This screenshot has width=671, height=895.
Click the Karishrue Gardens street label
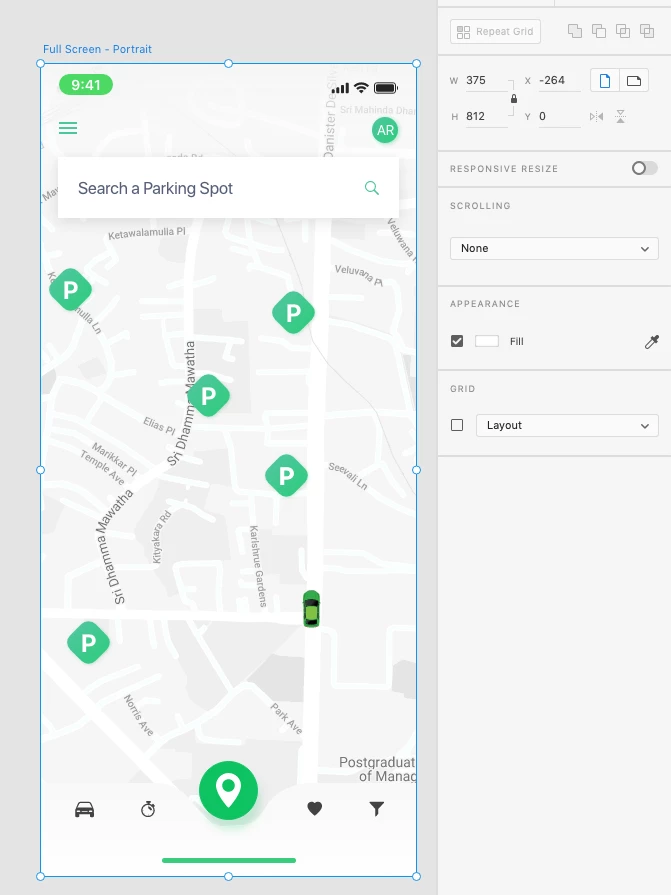tap(257, 566)
